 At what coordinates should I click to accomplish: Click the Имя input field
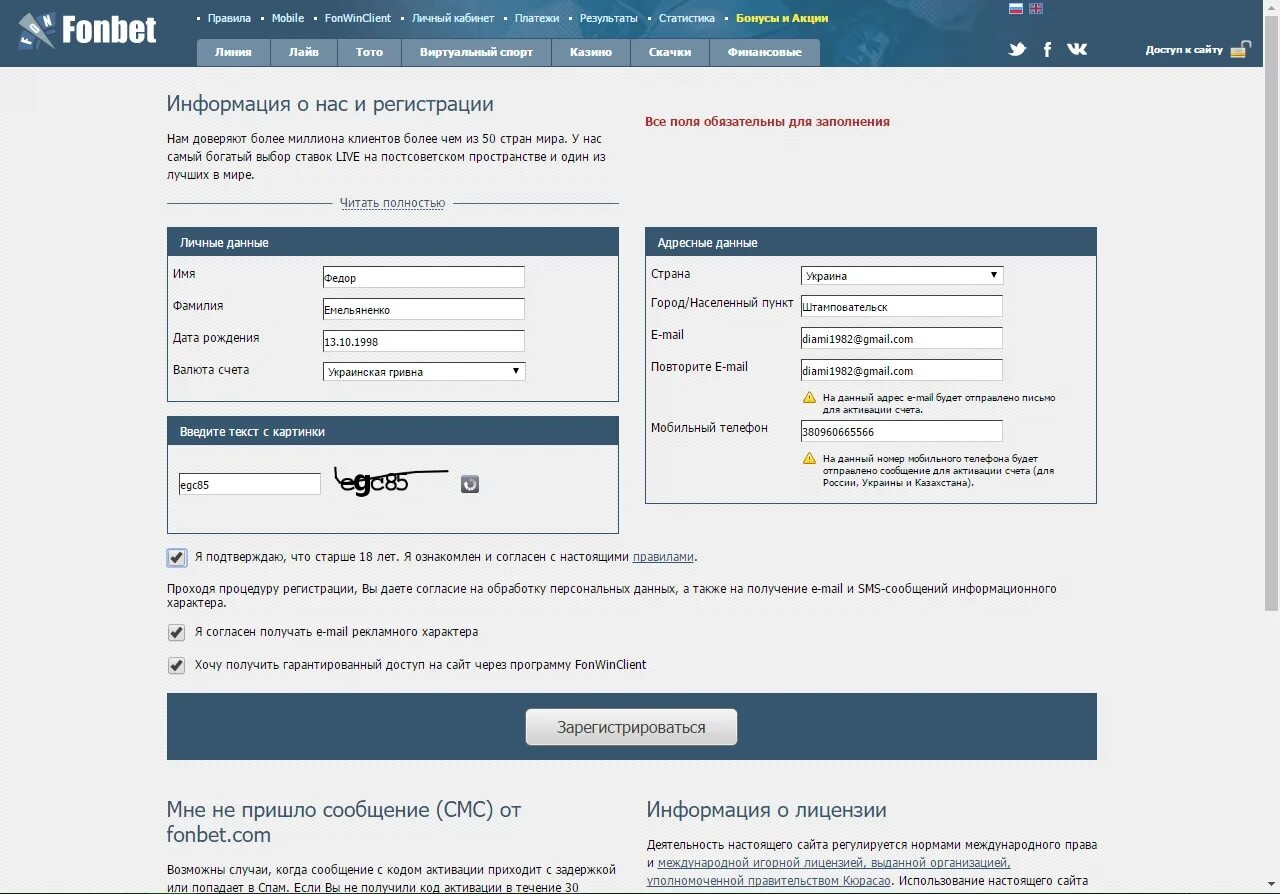[x=424, y=277]
